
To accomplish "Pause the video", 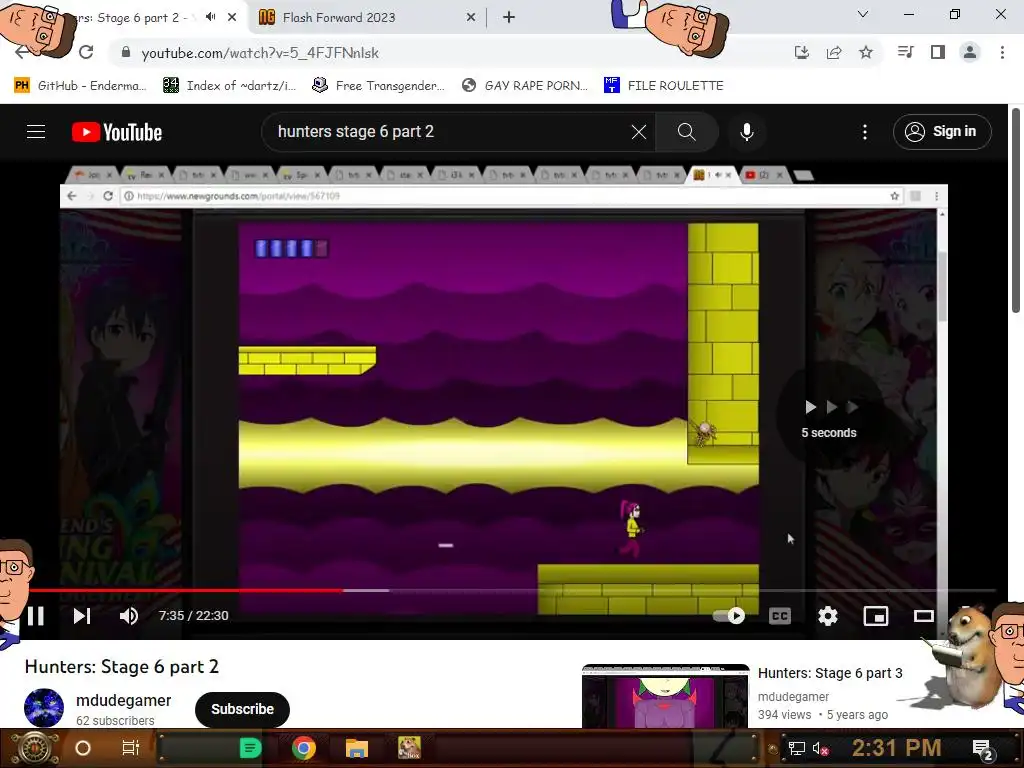I will tap(36, 616).
